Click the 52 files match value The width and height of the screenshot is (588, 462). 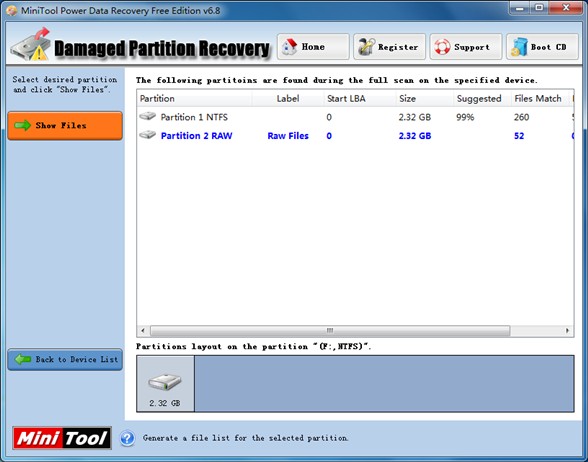tap(519, 136)
